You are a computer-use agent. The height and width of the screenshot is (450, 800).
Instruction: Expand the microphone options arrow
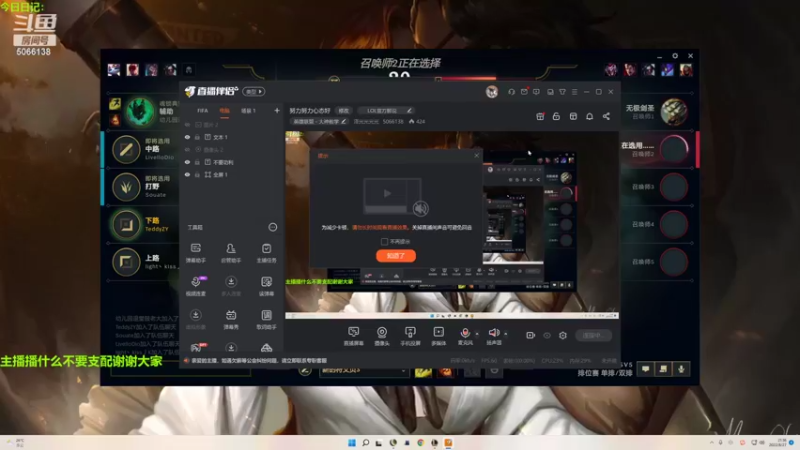[x=477, y=334]
